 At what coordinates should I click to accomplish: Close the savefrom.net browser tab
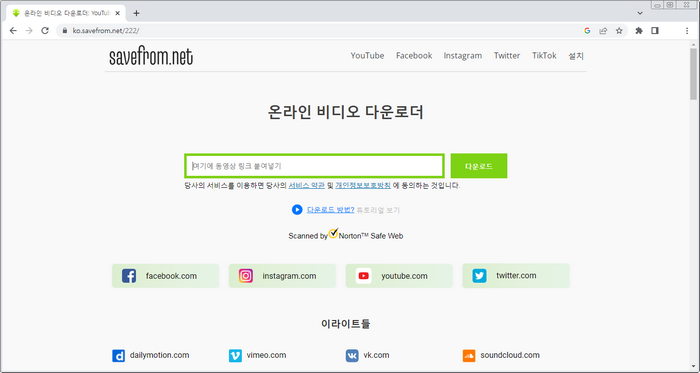point(117,13)
